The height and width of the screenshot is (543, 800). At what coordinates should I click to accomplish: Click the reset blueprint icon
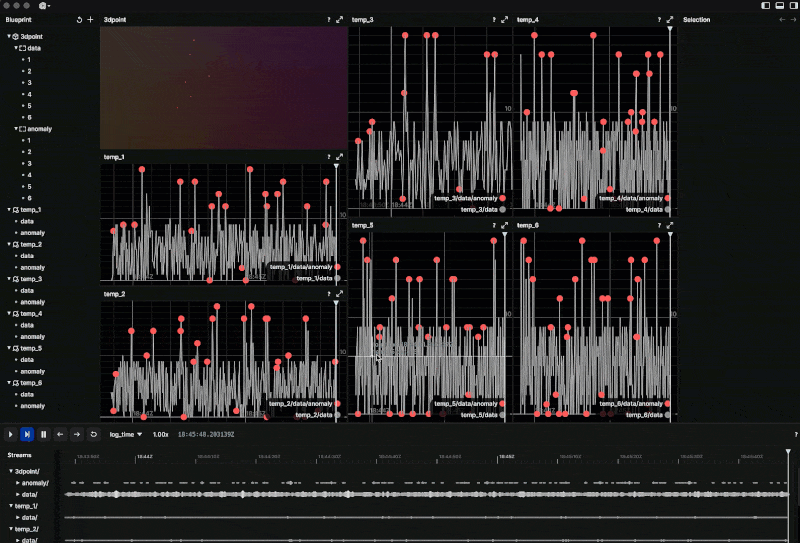80,19
